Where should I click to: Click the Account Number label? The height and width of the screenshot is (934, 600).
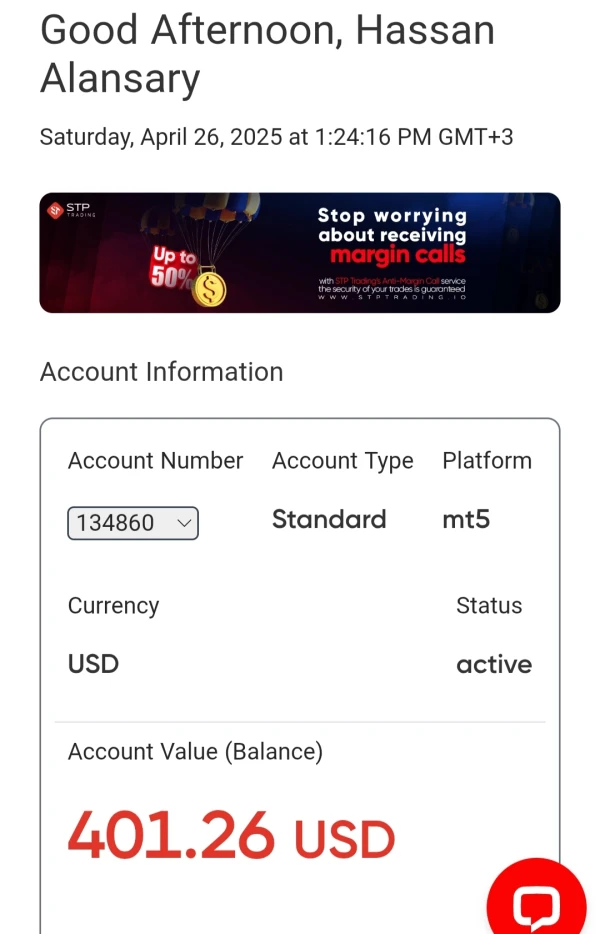155,461
